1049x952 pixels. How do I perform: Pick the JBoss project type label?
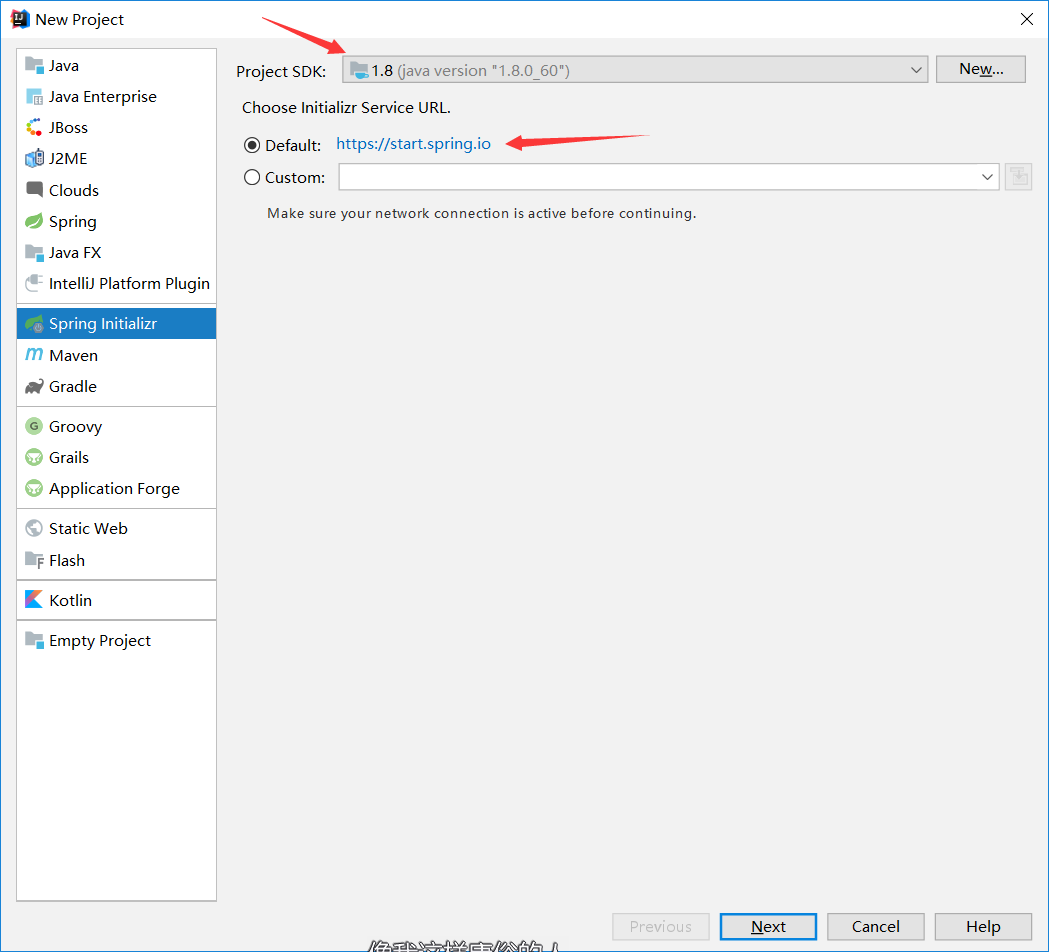[68, 128]
